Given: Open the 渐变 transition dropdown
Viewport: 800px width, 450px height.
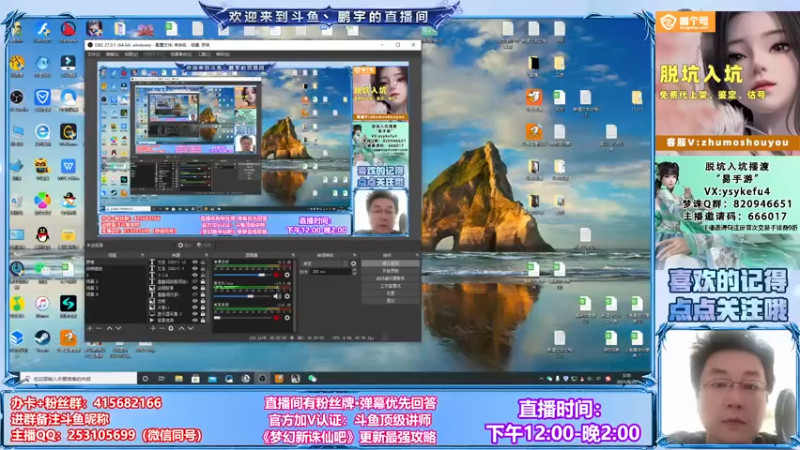Looking at the screenshot, I should (325, 263).
